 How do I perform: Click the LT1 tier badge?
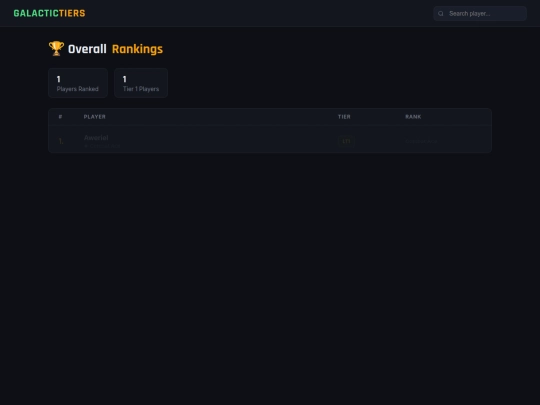[346, 141]
